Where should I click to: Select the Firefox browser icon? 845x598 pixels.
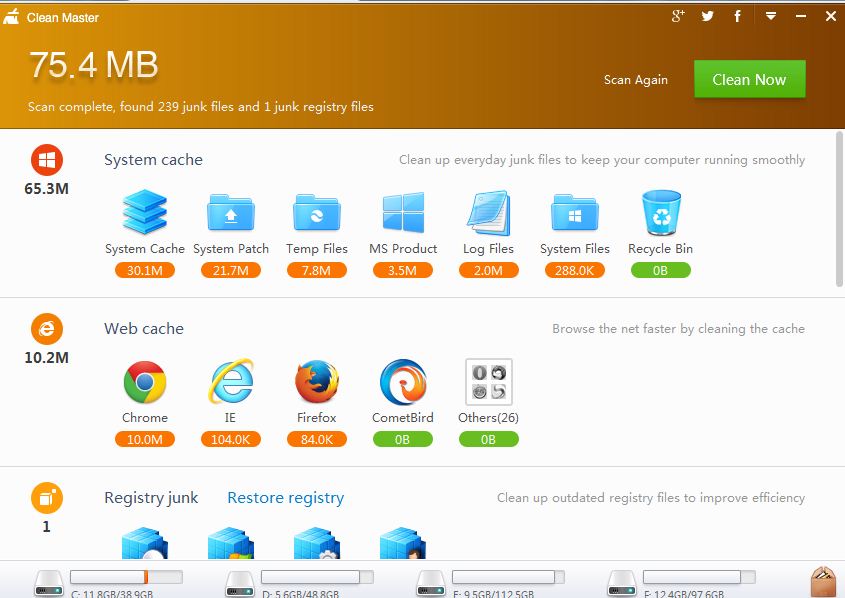pos(316,382)
